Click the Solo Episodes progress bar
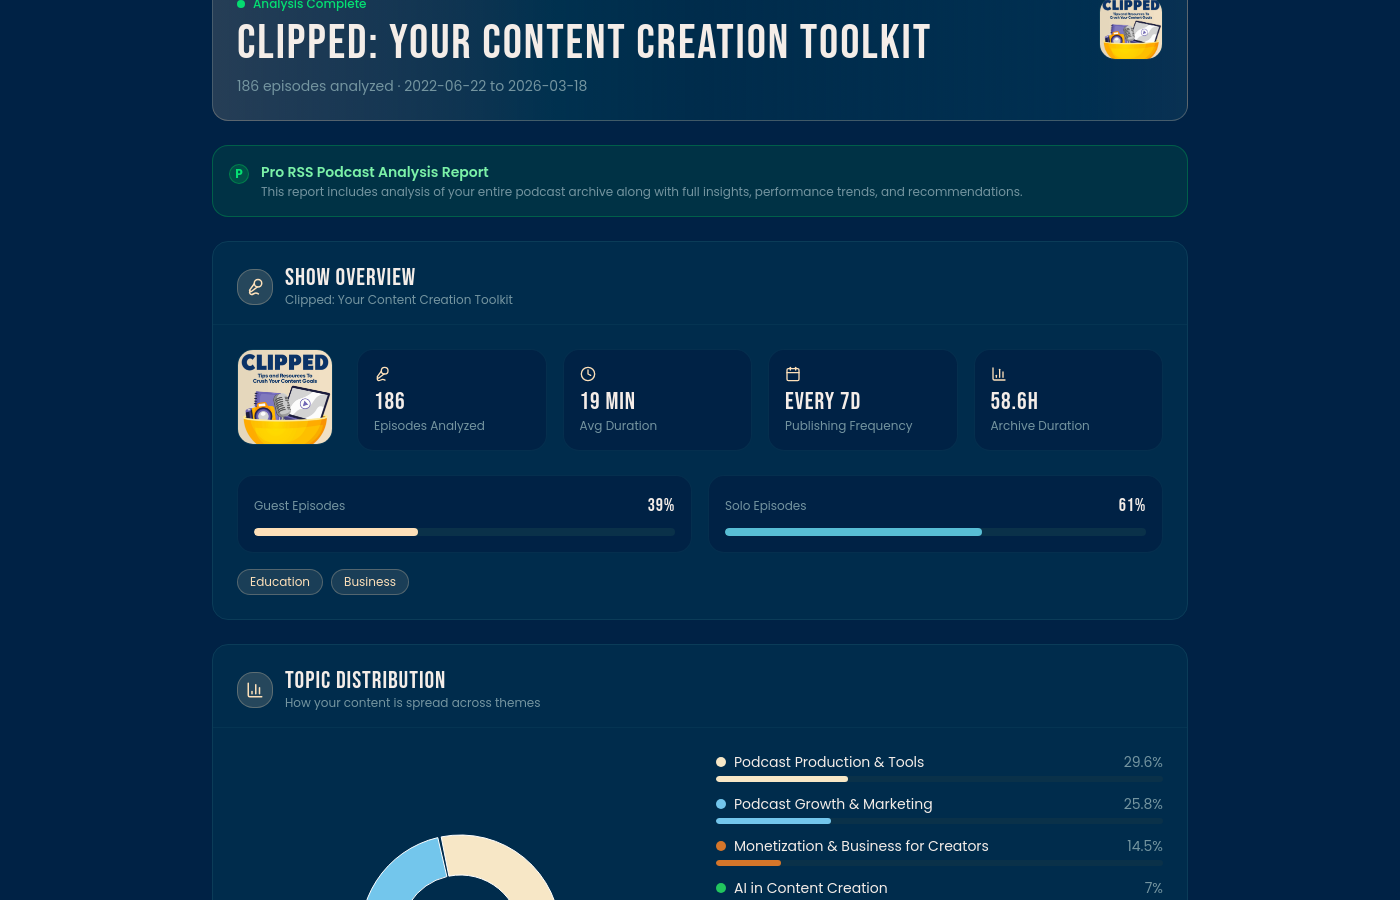This screenshot has height=900, width=1400. (x=935, y=532)
